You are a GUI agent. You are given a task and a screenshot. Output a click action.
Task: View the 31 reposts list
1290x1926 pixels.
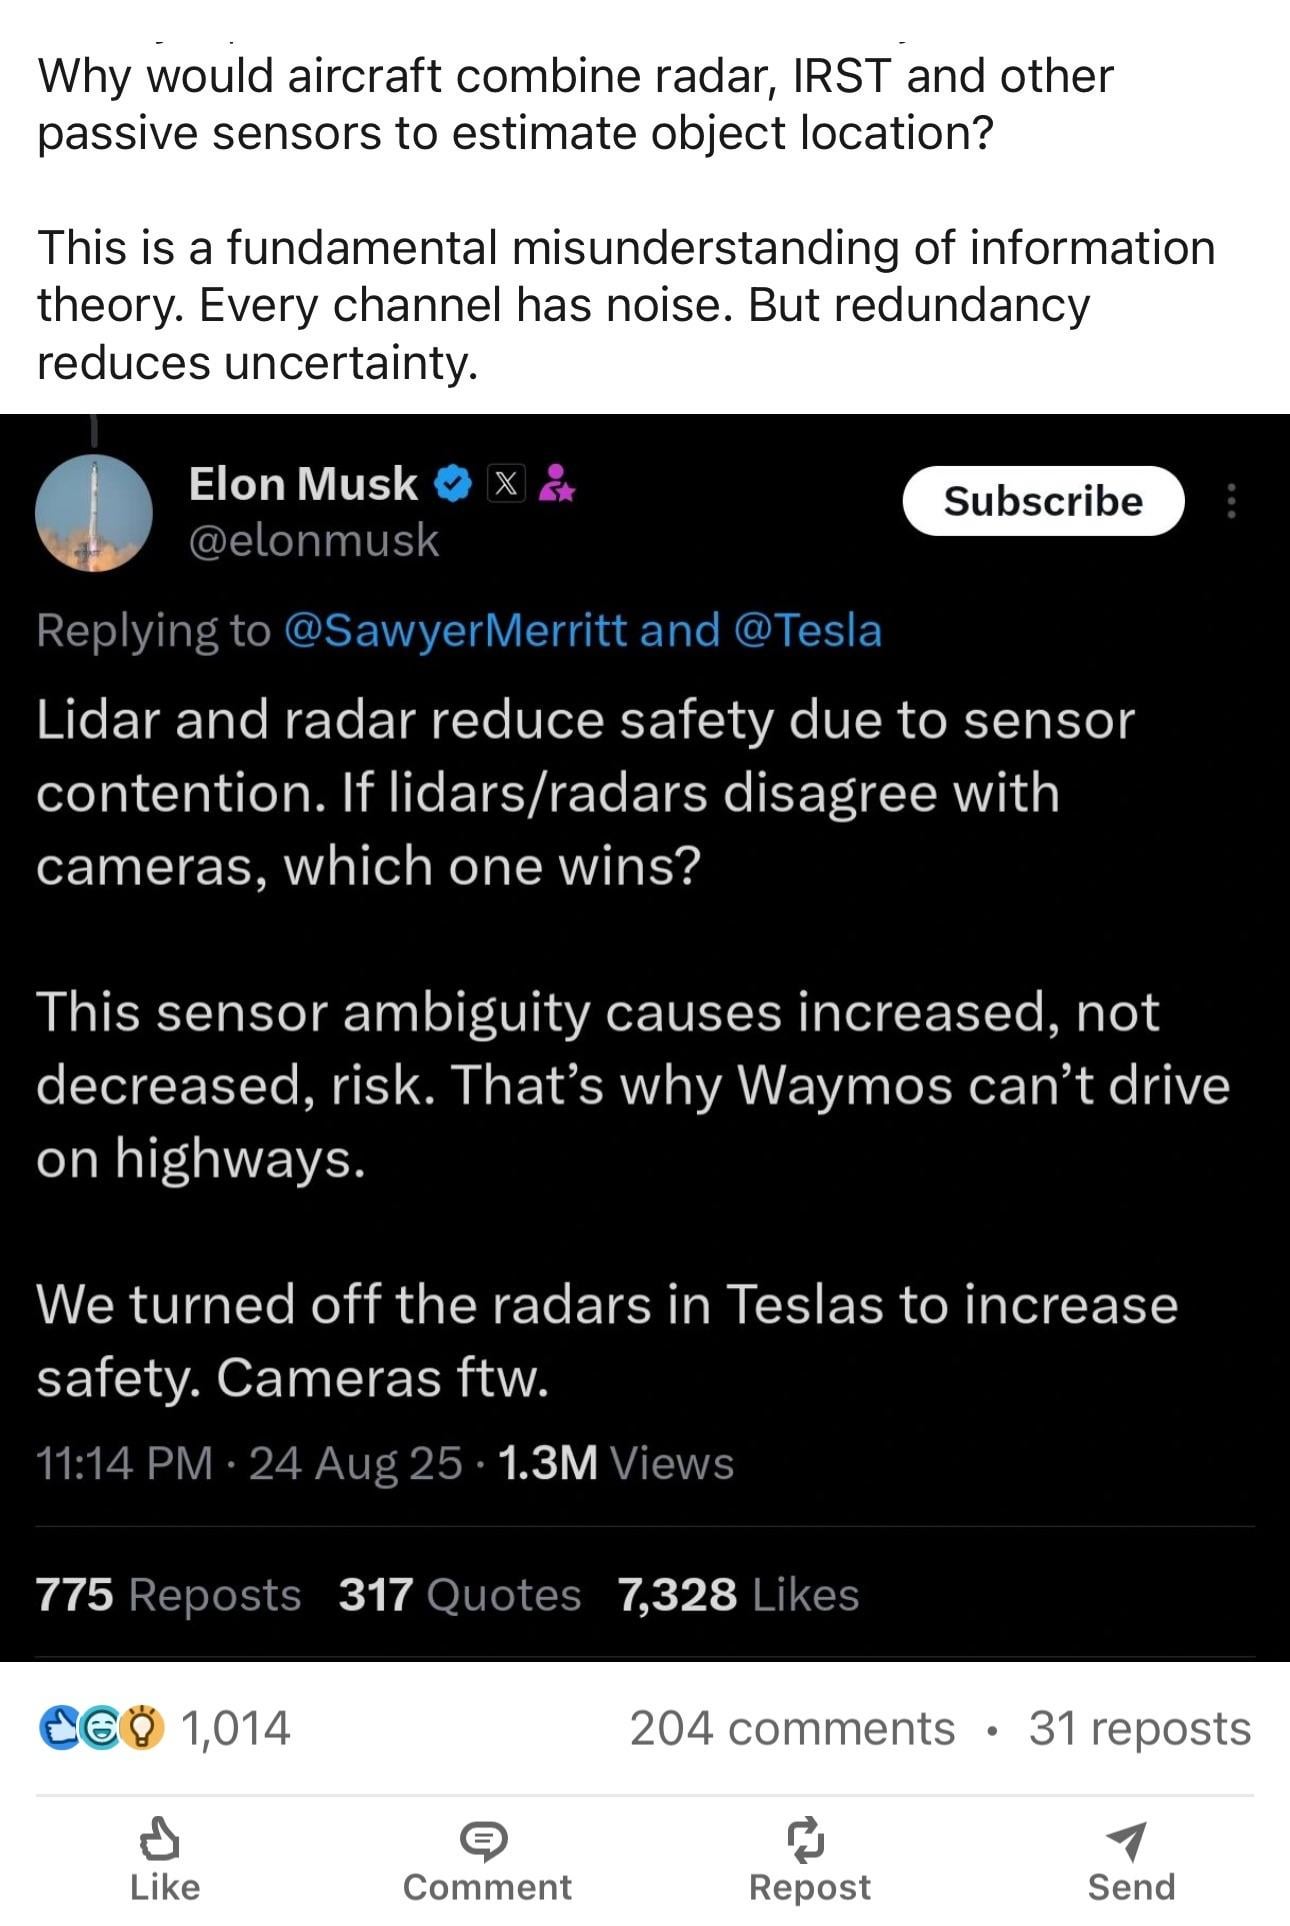coord(1139,1729)
